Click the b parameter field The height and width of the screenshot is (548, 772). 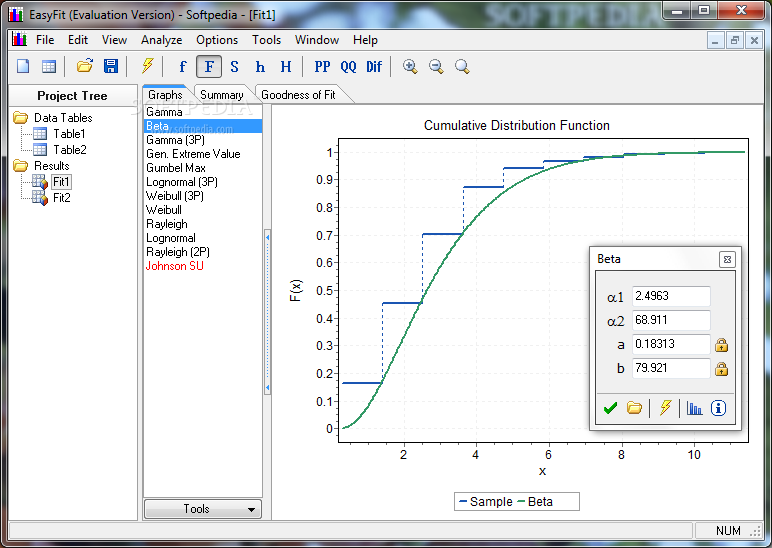click(x=671, y=368)
